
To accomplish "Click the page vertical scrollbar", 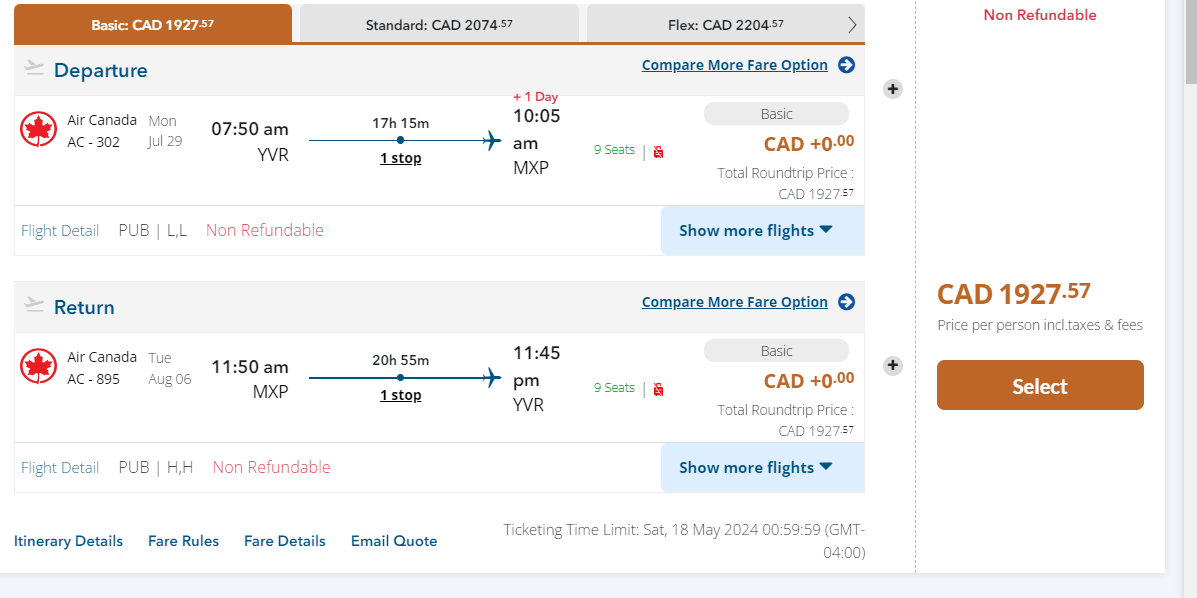I will pyautogui.click(x=1190, y=300).
